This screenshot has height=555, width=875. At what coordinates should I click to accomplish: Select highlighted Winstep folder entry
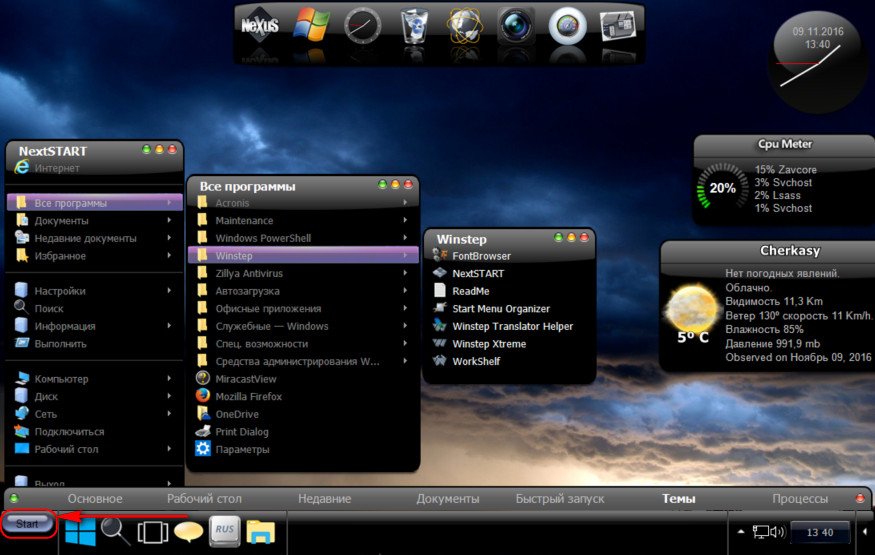pos(303,255)
